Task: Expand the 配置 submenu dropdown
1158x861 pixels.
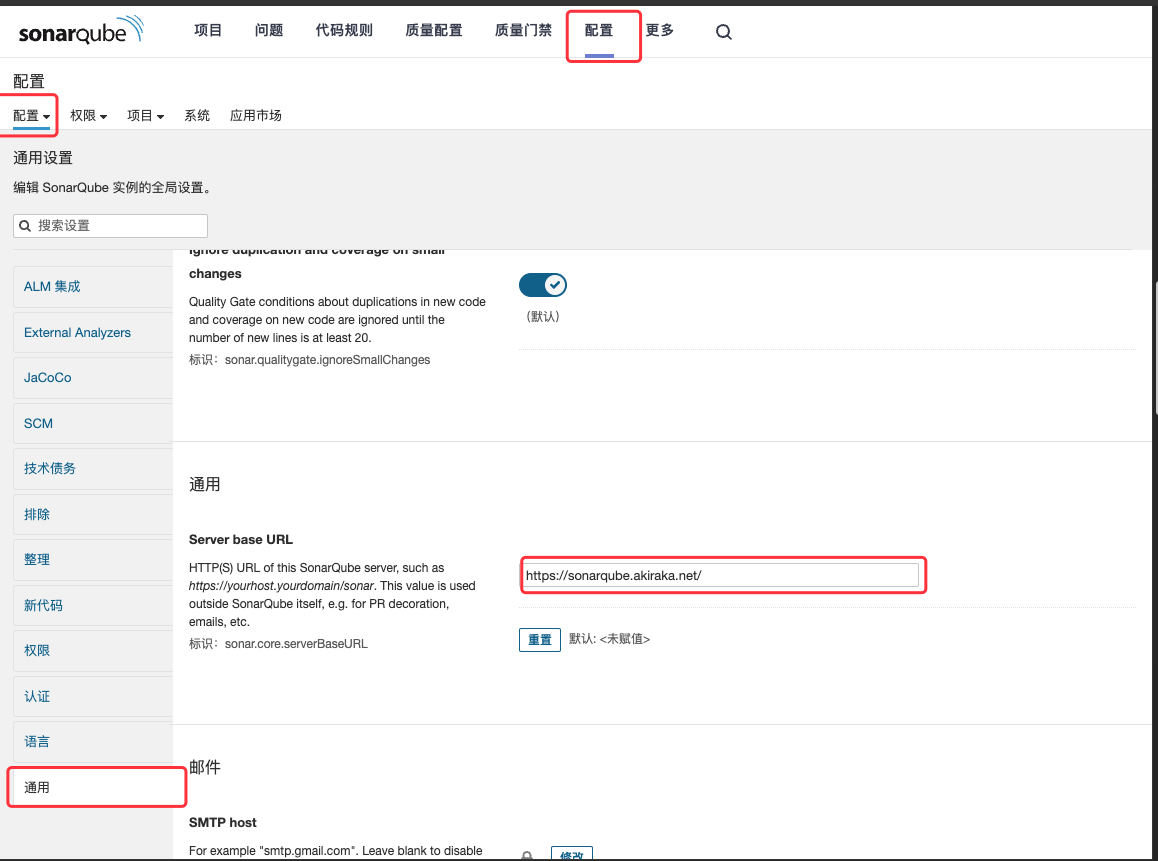Action: pos(32,116)
